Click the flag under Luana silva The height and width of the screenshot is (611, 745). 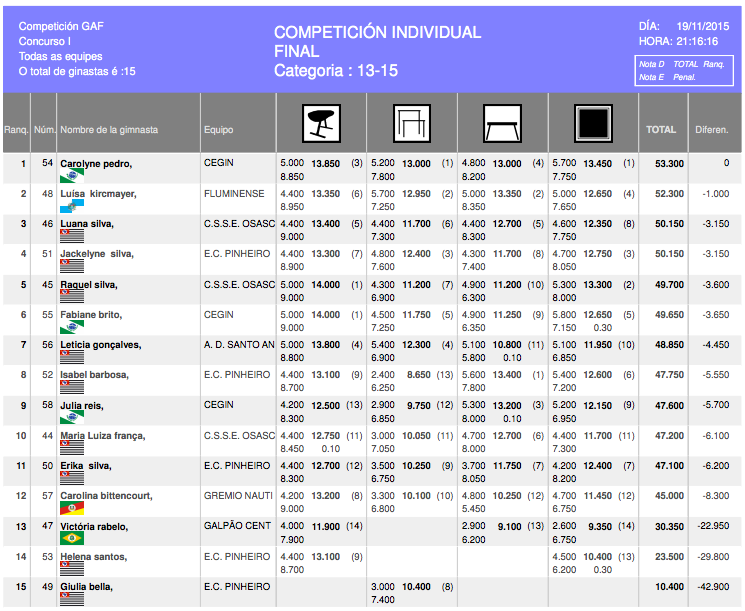point(72,236)
